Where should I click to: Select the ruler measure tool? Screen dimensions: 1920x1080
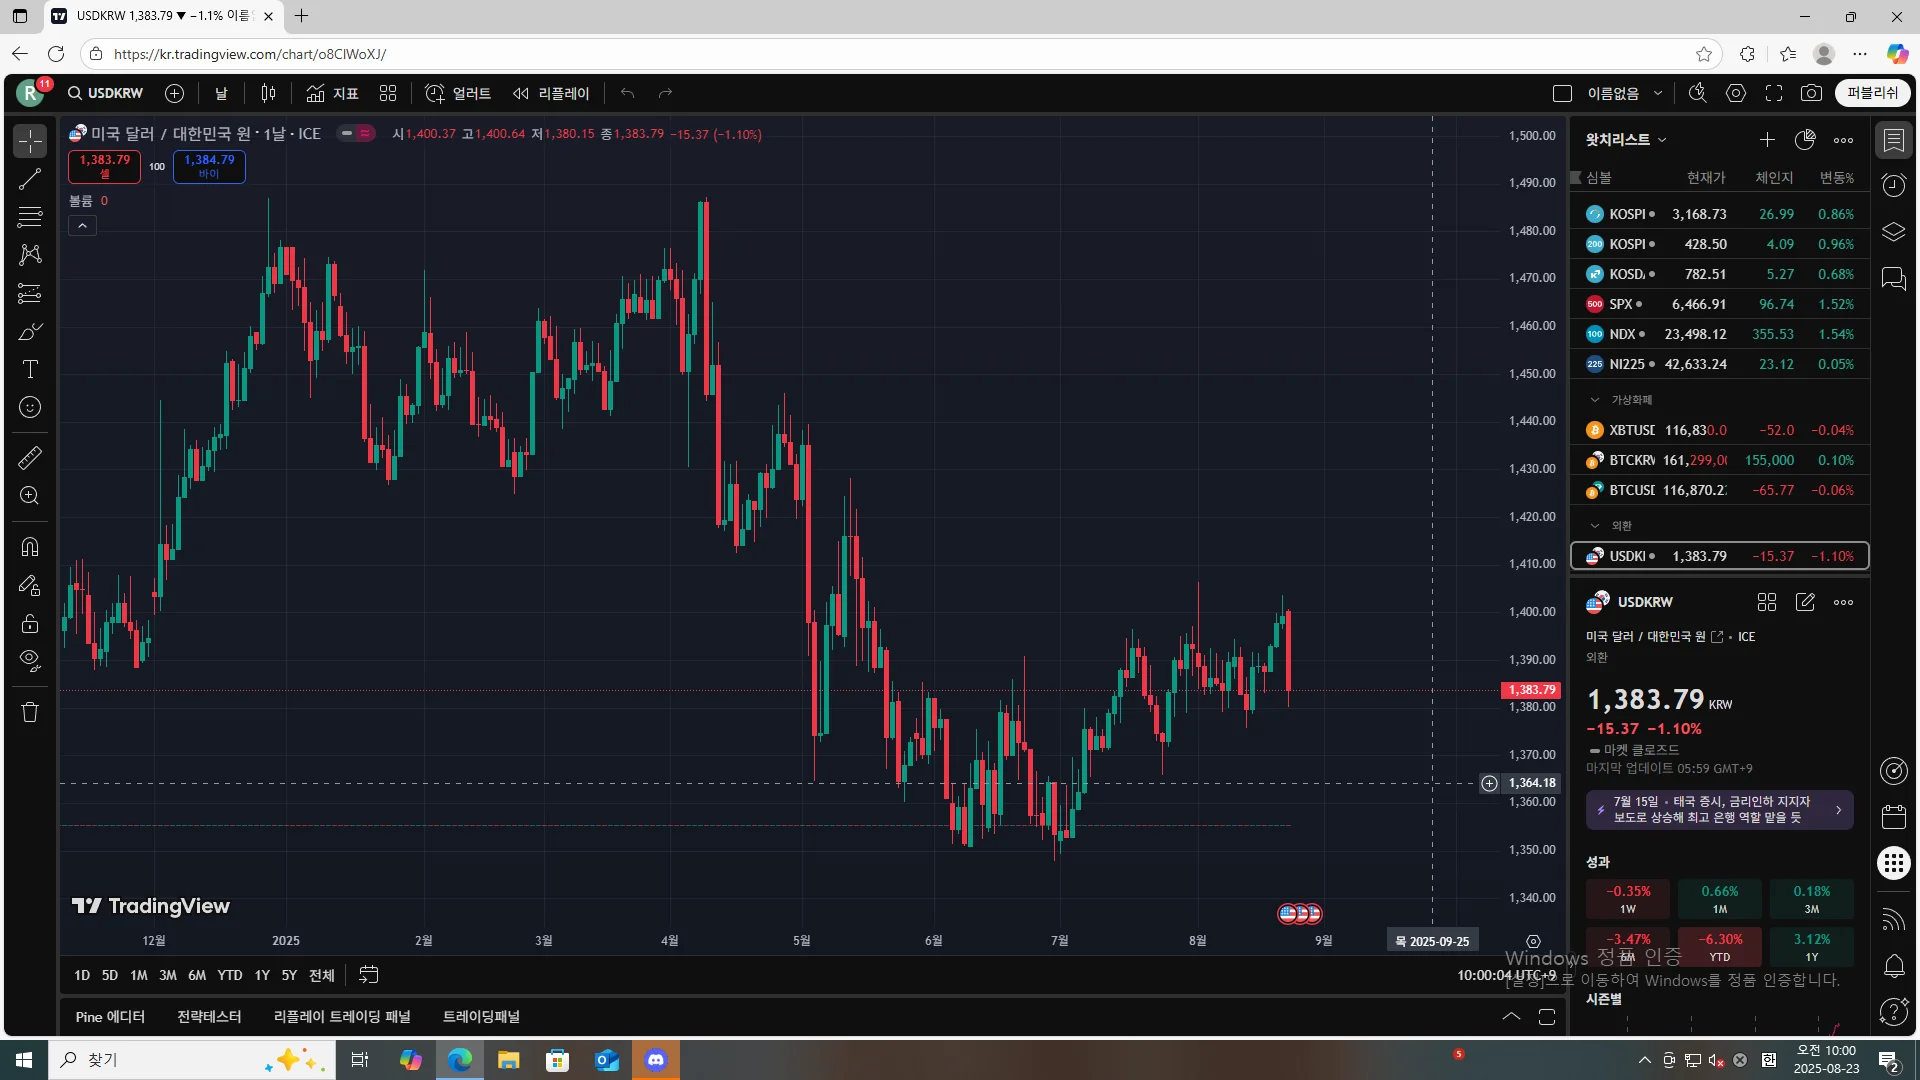pos(30,458)
